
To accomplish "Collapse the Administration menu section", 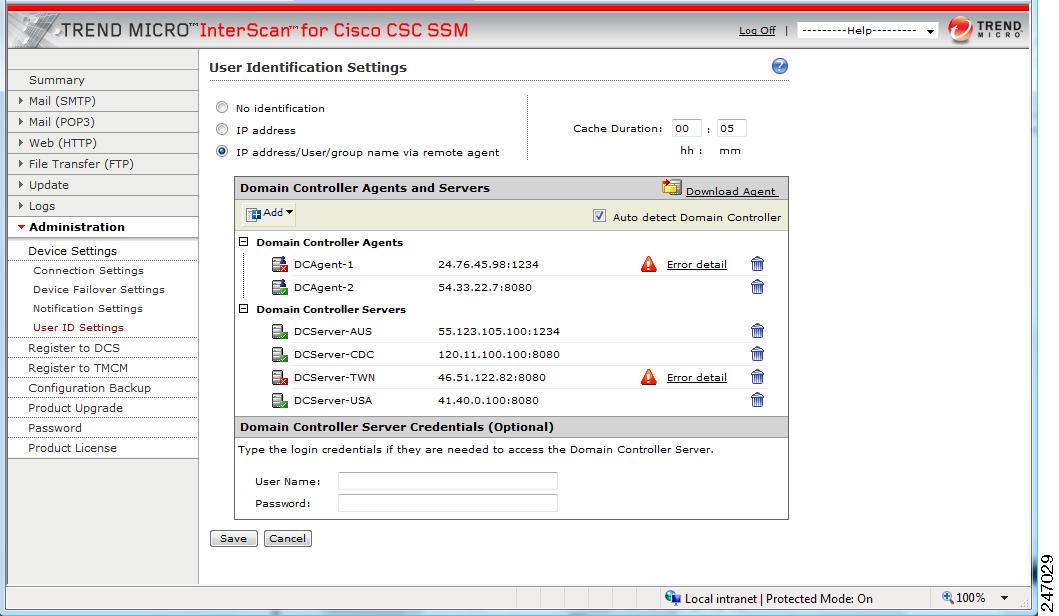I will tap(22, 227).
